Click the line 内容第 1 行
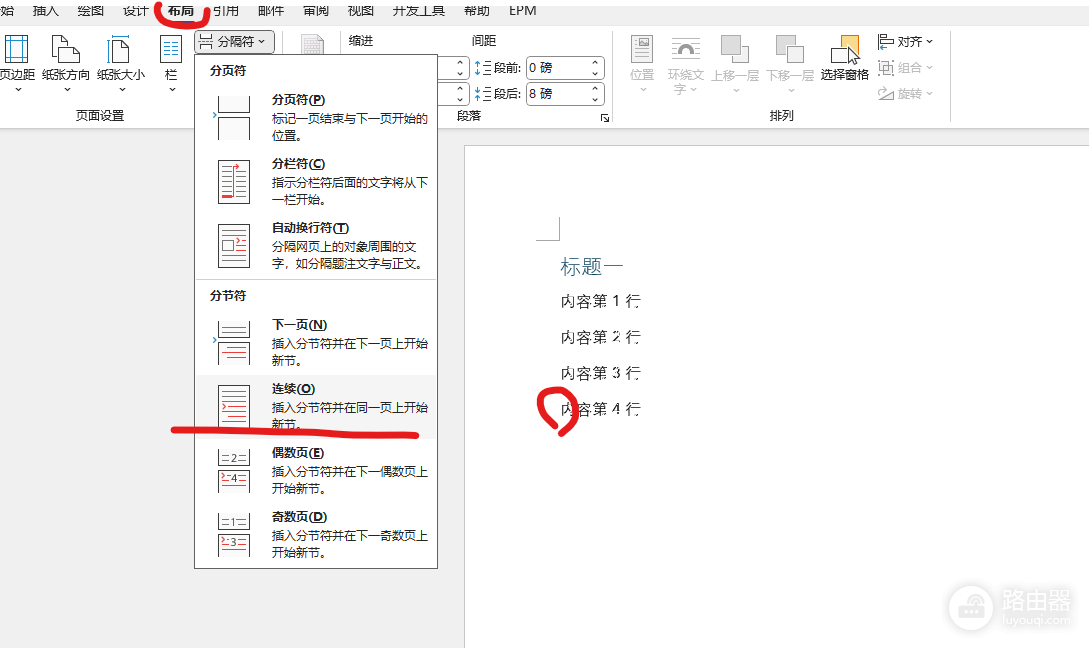Viewport: 1089px width, 648px height. click(x=601, y=301)
